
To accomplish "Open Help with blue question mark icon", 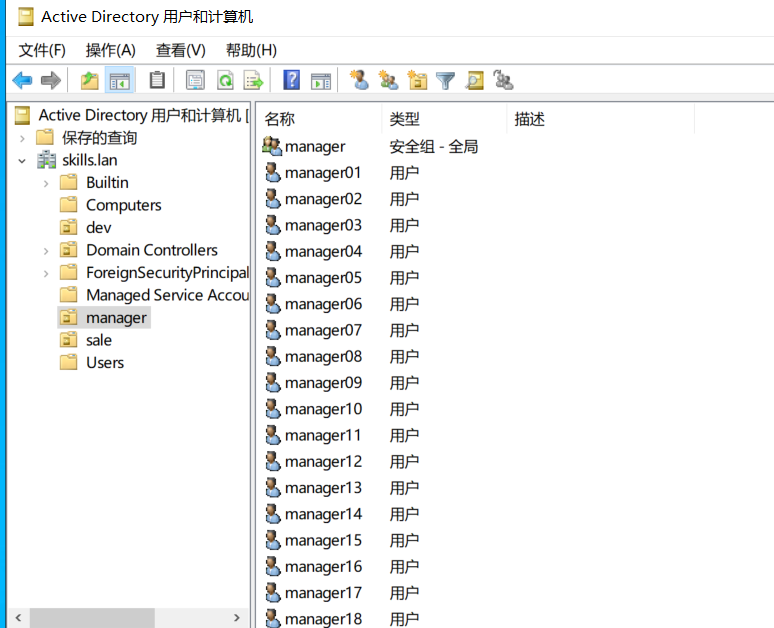I will [292, 81].
